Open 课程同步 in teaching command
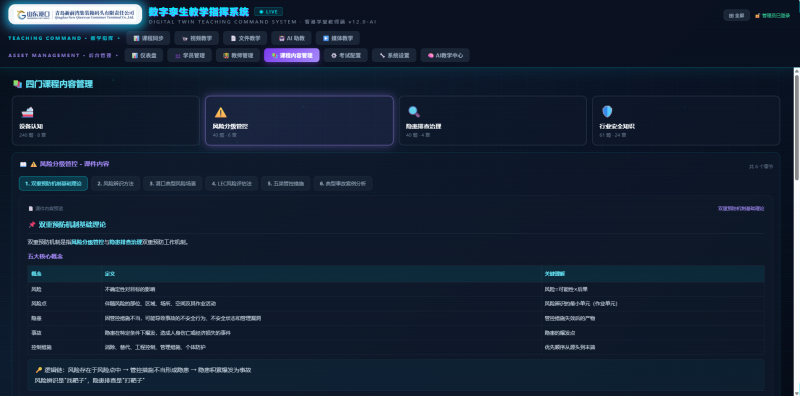Screen dimensions: 800x396 [148, 38]
